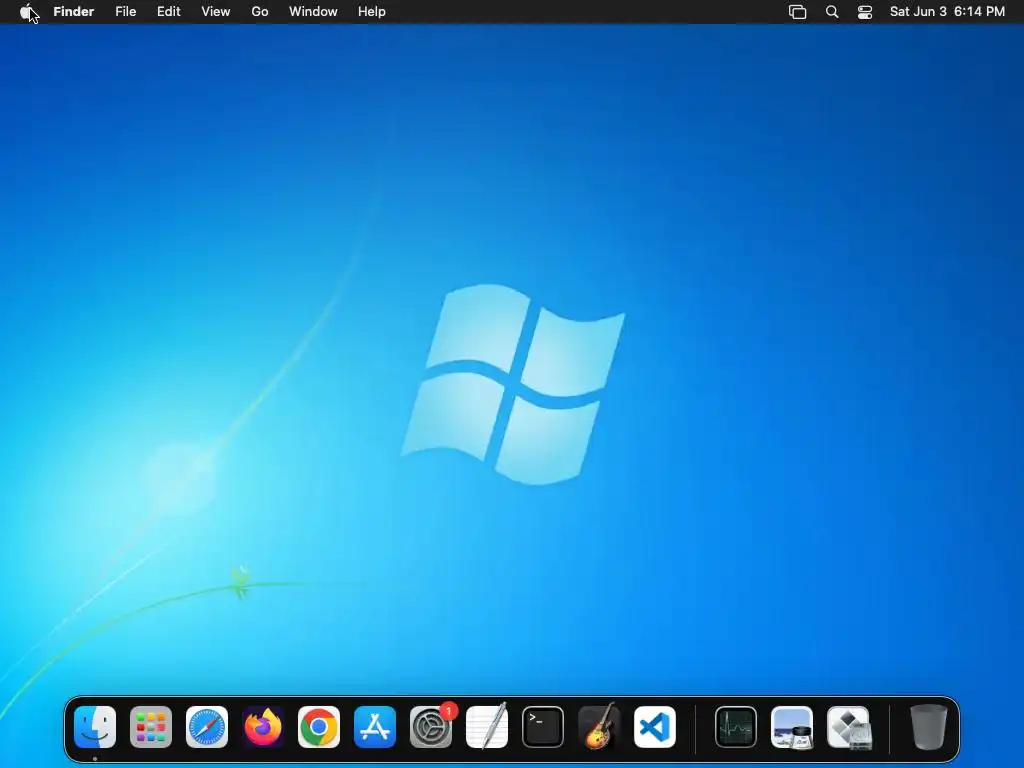Click the Stage Manager windows icon in menu bar
This screenshot has width=1024, height=768.
[797, 12]
